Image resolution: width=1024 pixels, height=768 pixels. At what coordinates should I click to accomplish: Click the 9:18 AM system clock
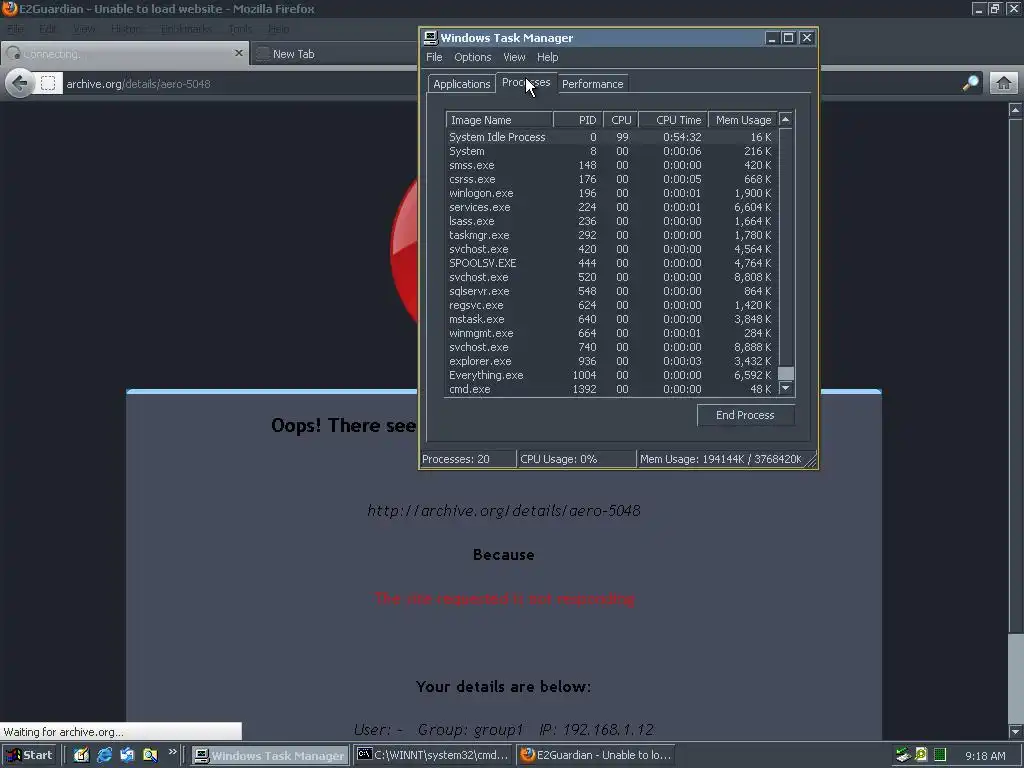985,756
